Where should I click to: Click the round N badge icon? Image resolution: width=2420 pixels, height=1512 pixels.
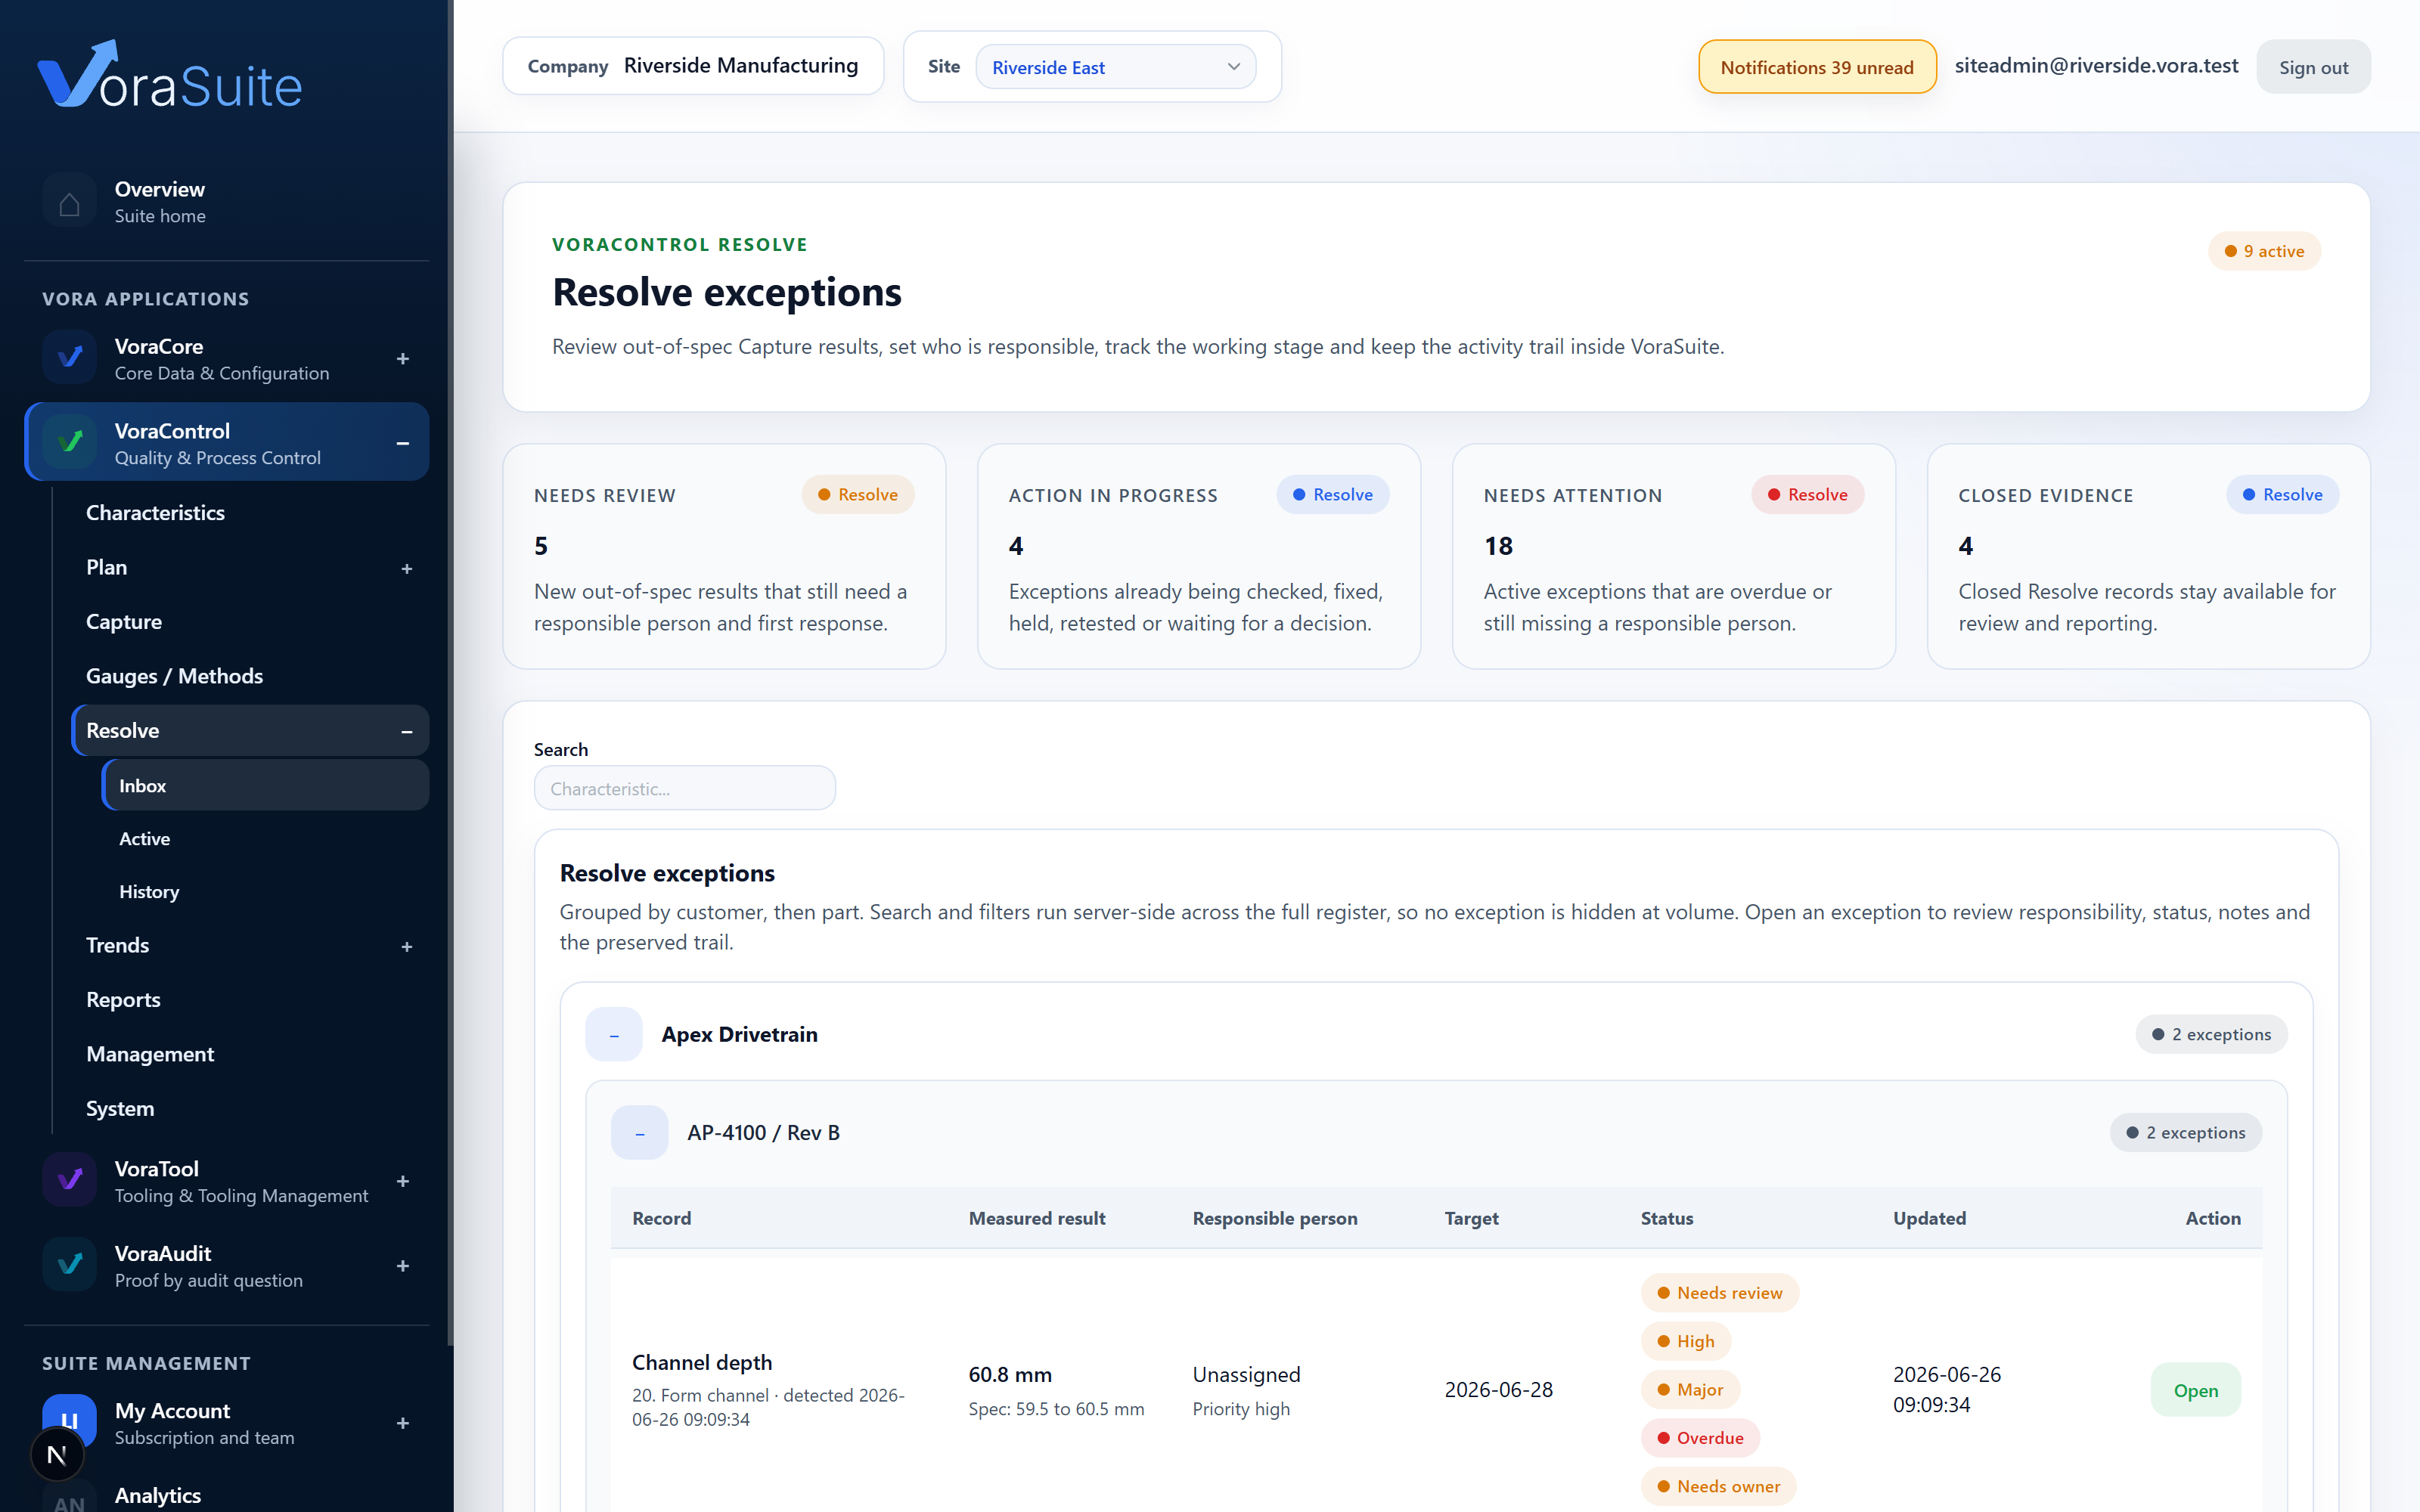(x=57, y=1455)
